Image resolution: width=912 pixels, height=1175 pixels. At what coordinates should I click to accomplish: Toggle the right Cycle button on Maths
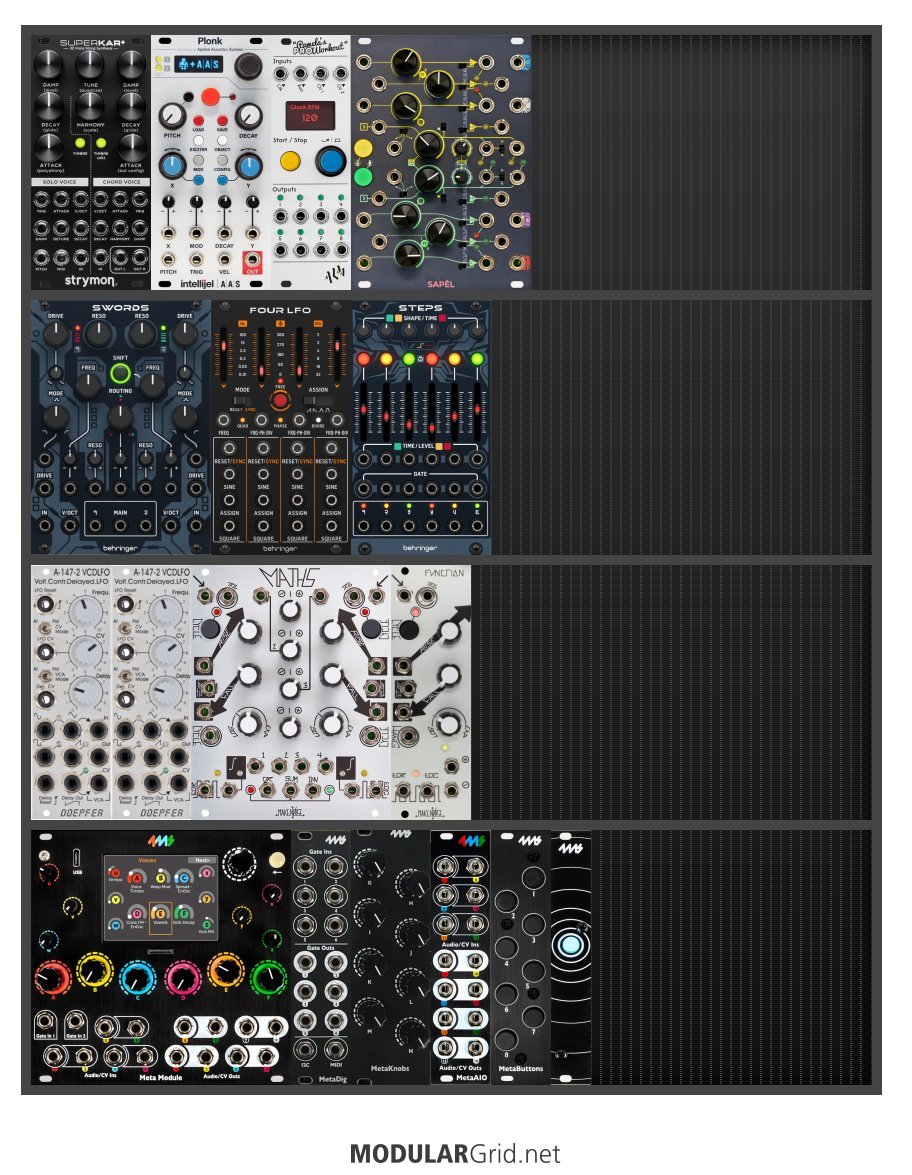point(370,628)
